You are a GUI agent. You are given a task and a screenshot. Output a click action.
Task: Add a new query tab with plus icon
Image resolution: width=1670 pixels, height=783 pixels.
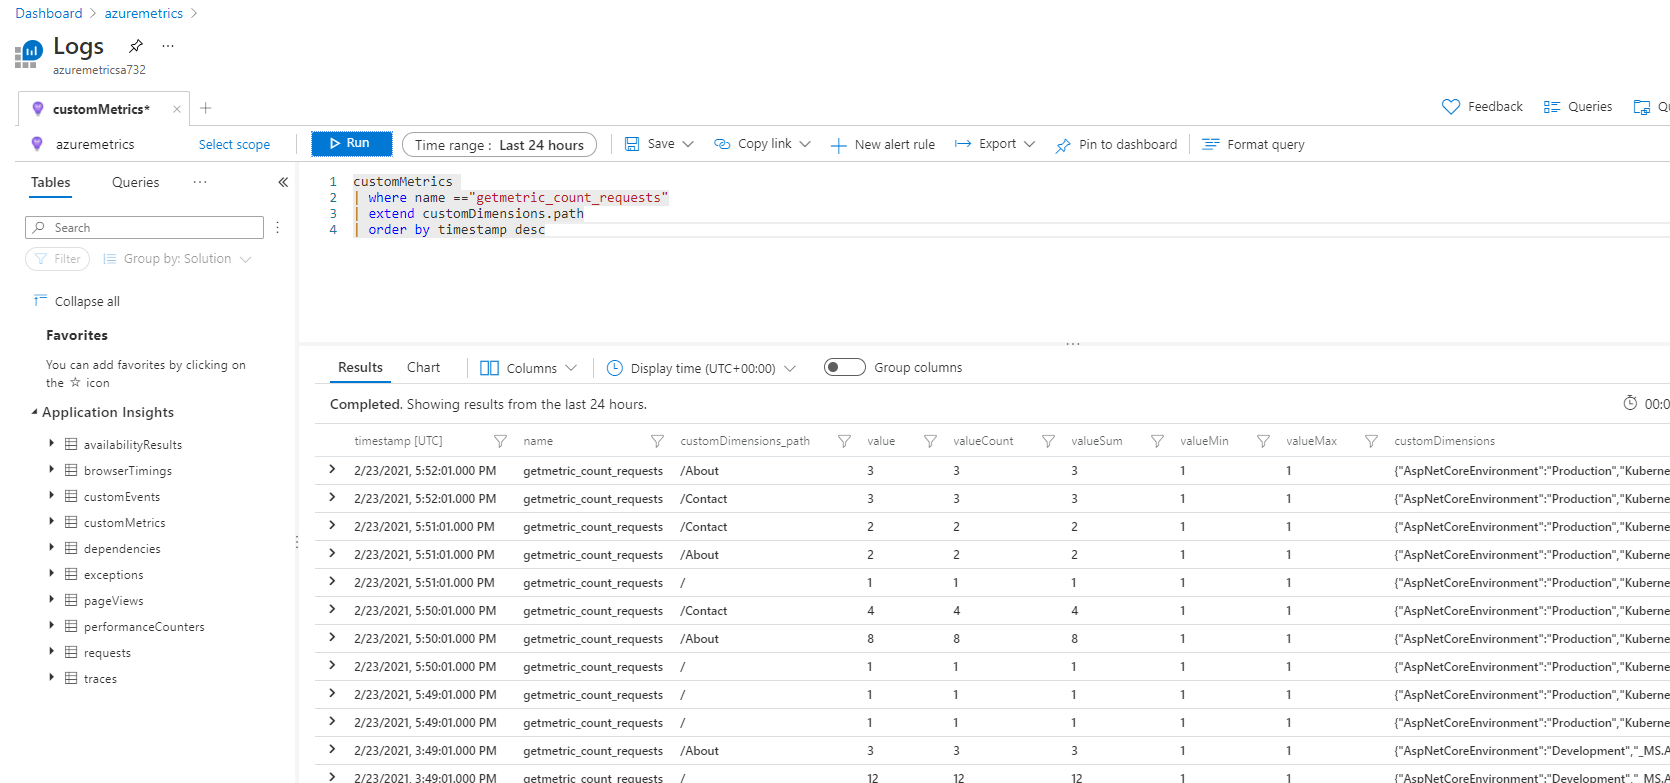(x=206, y=108)
